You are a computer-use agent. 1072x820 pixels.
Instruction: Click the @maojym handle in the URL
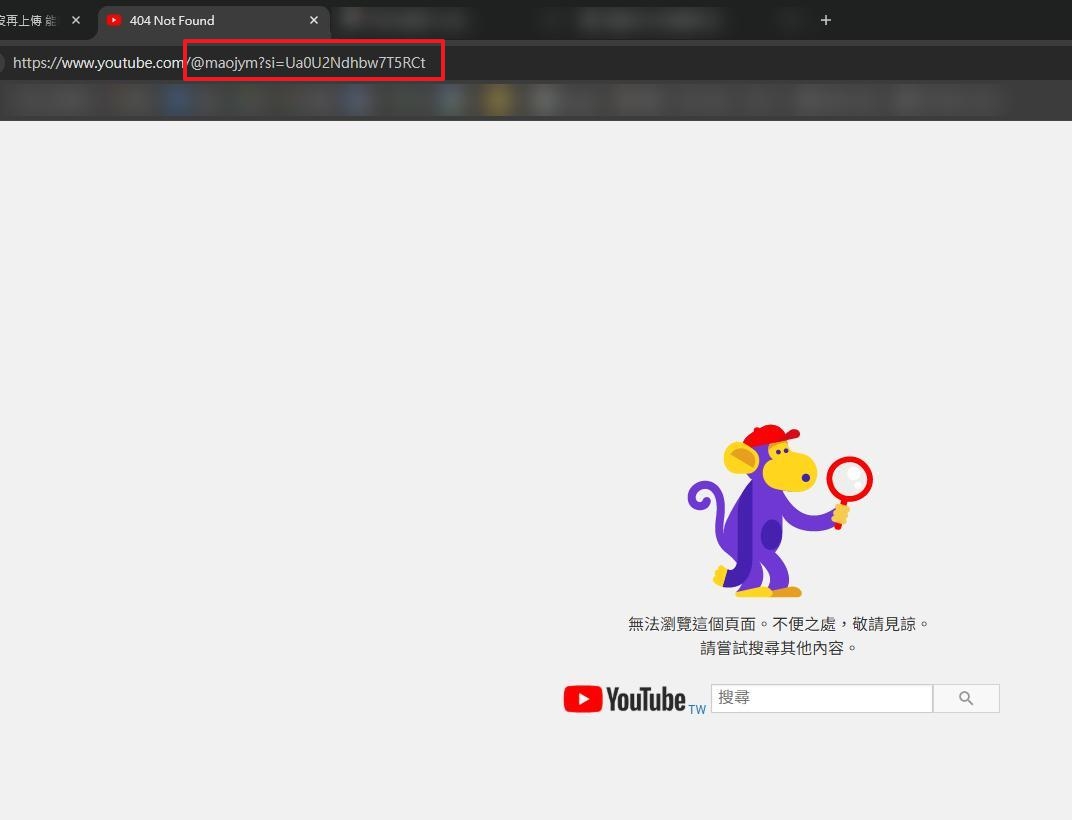[x=224, y=63]
